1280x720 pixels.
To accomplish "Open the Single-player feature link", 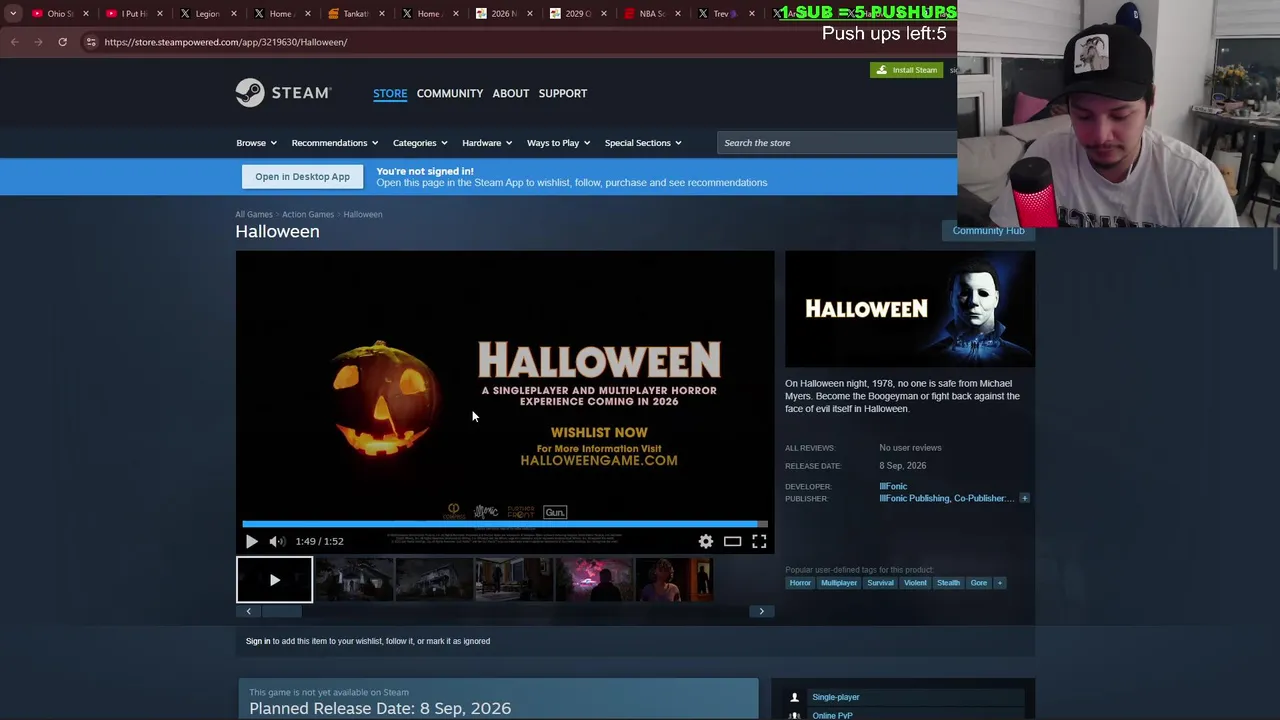I will click(x=836, y=697).
